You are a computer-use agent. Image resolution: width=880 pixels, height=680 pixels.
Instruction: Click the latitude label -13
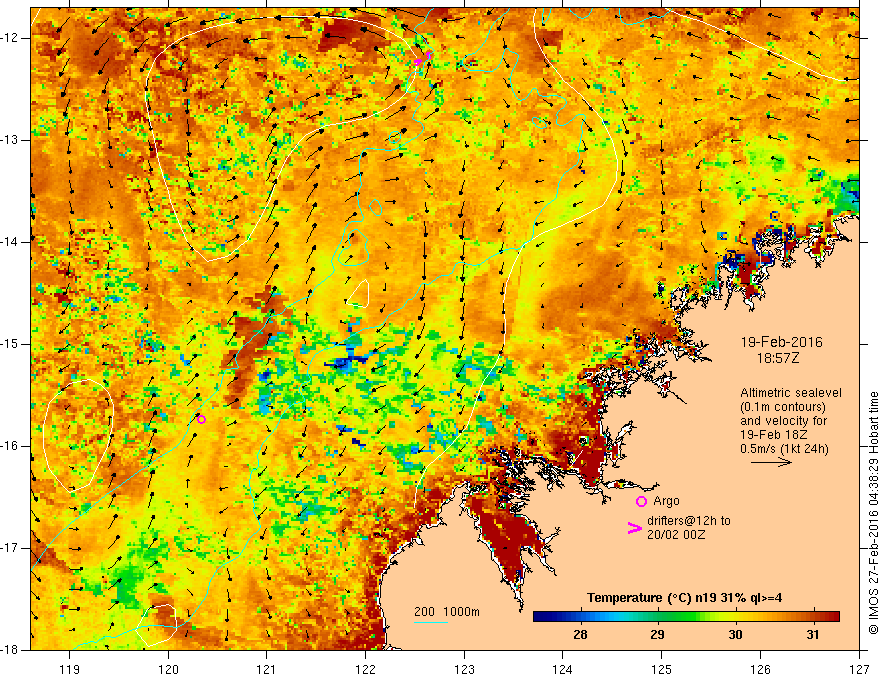point(10,140)
